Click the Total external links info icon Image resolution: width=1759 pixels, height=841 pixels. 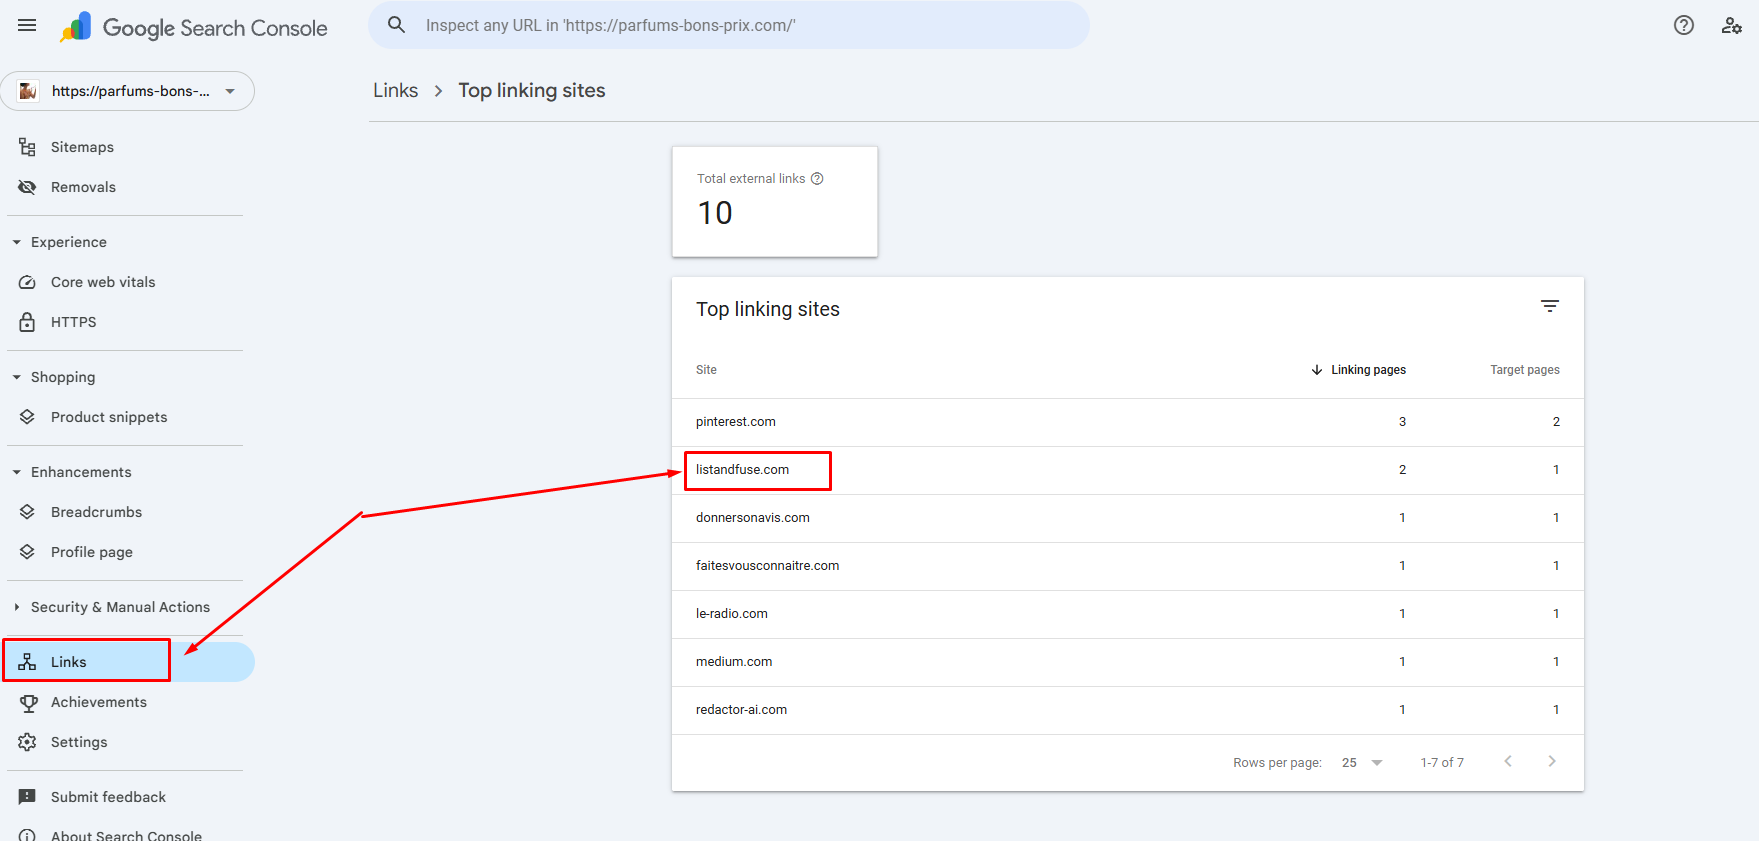(817, 179)
